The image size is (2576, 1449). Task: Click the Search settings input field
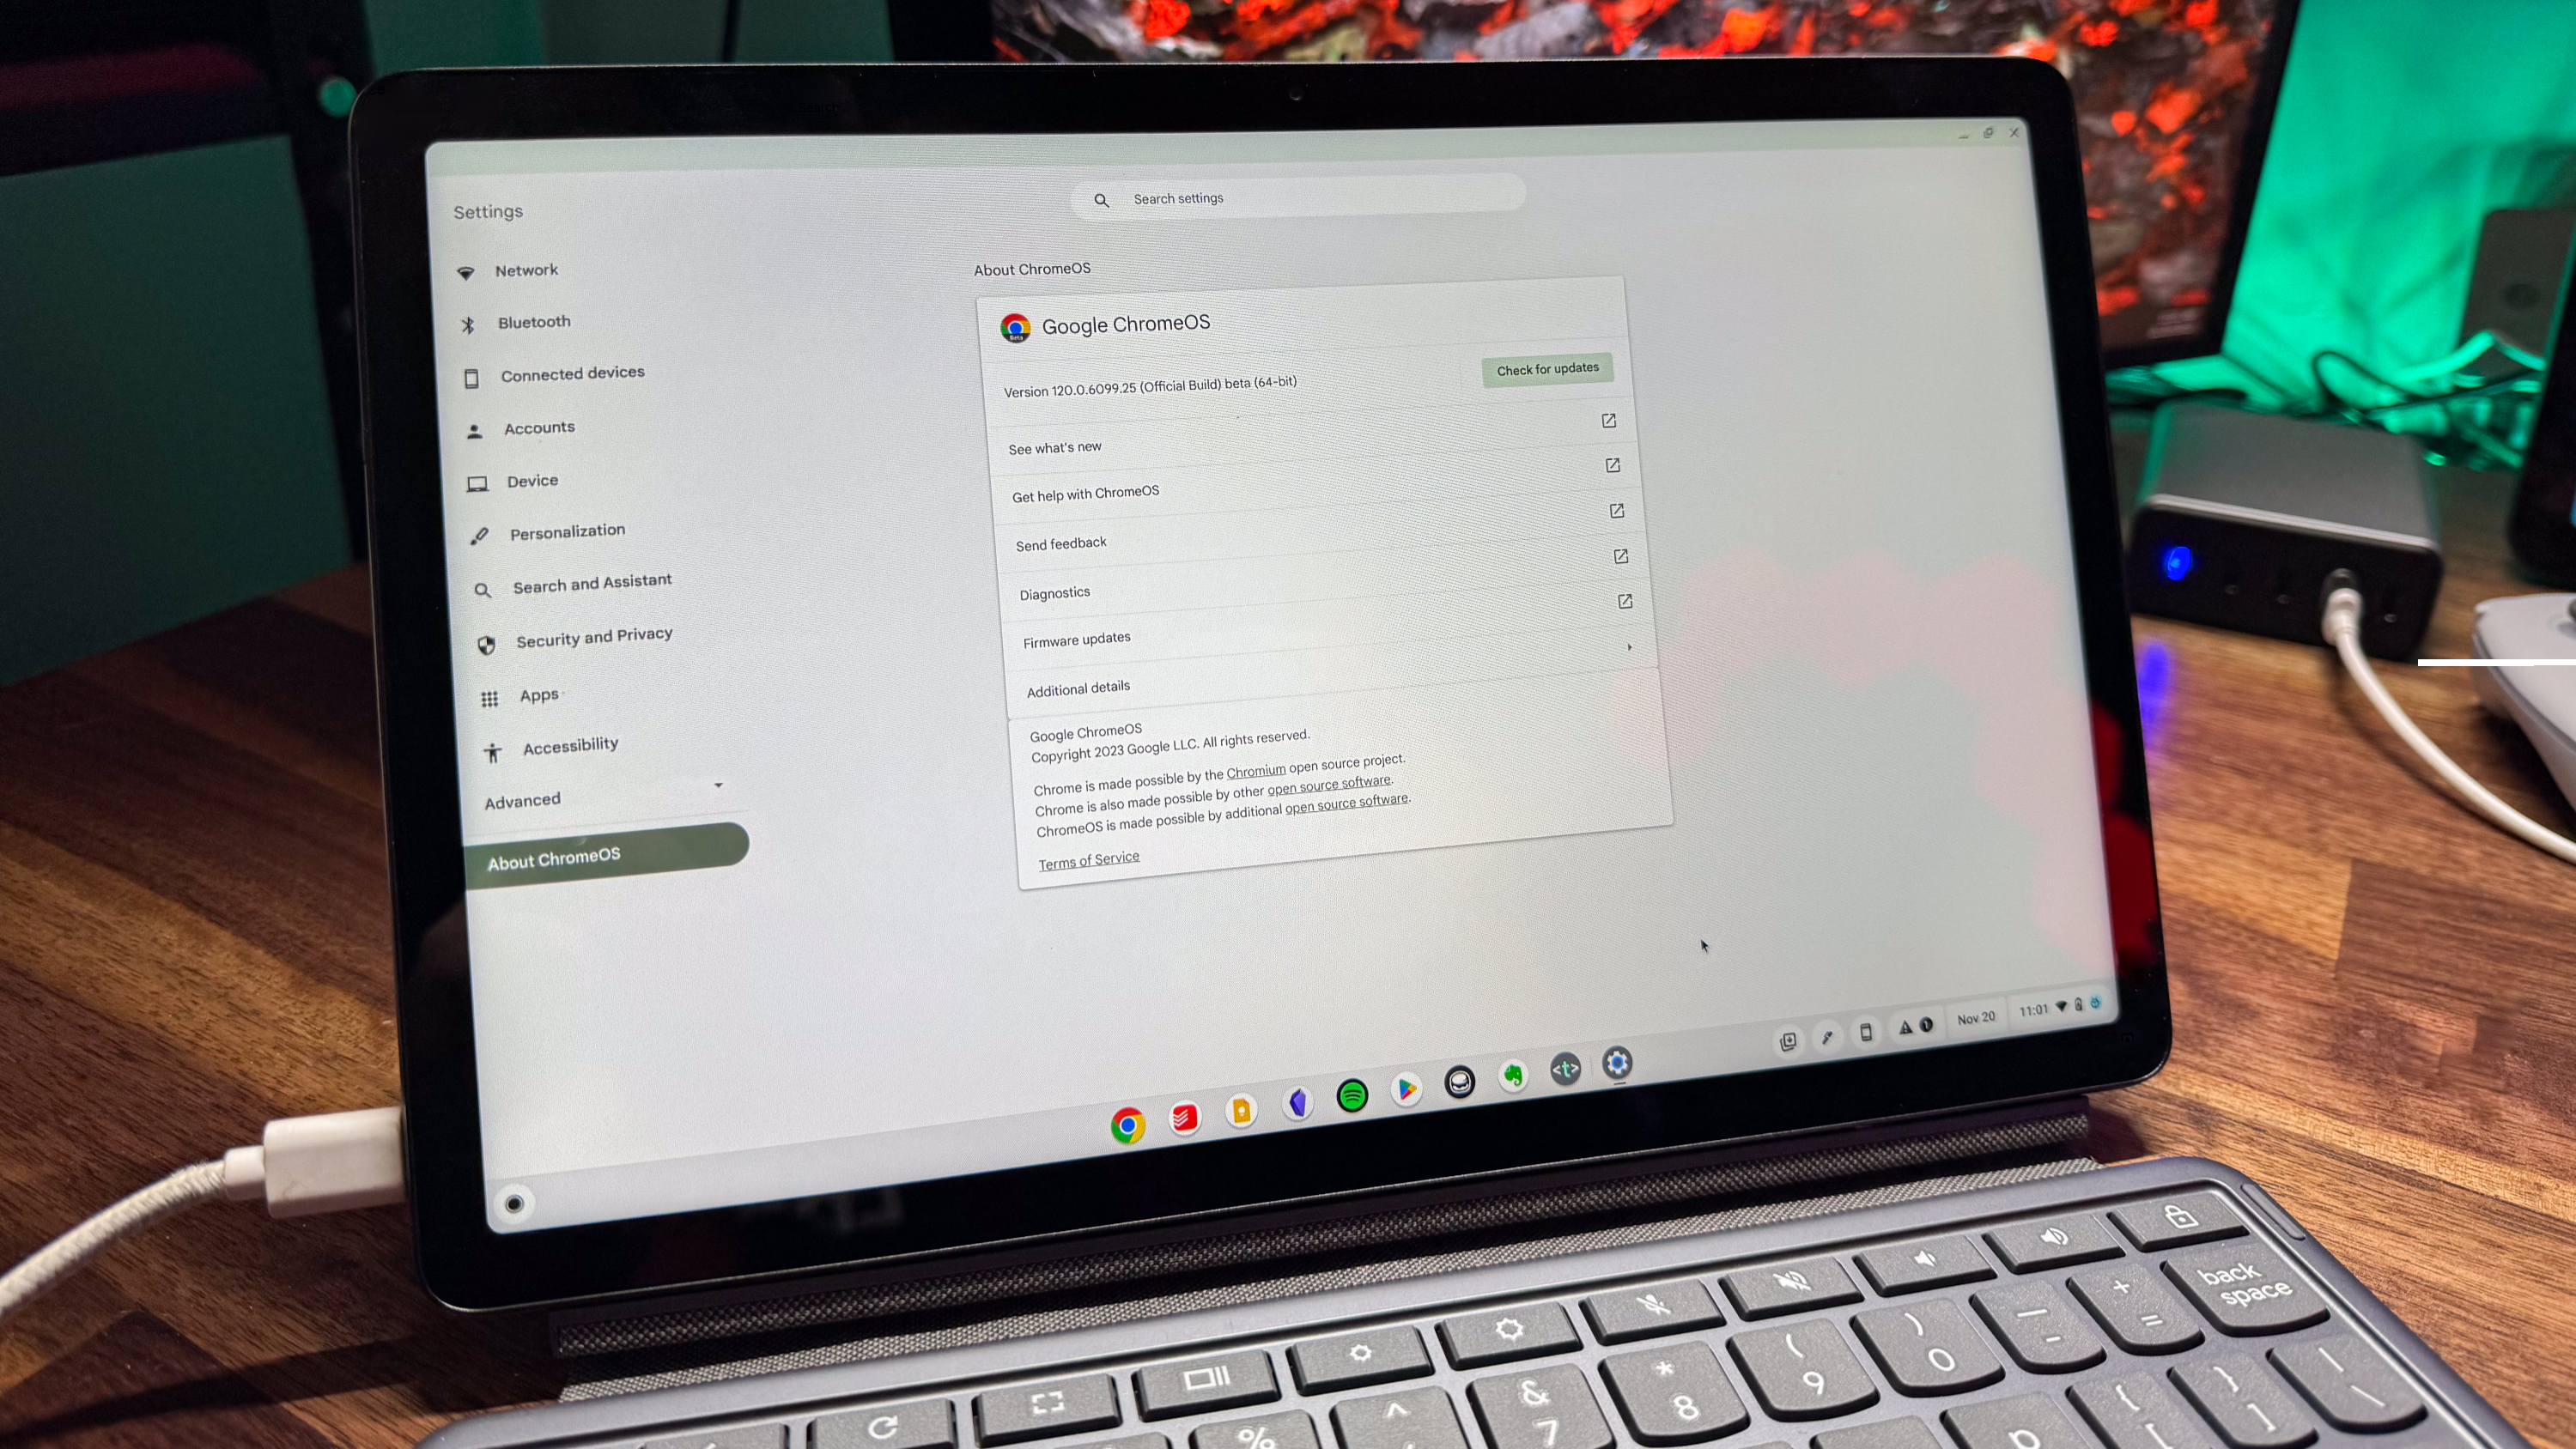[x=1302, y=197]
